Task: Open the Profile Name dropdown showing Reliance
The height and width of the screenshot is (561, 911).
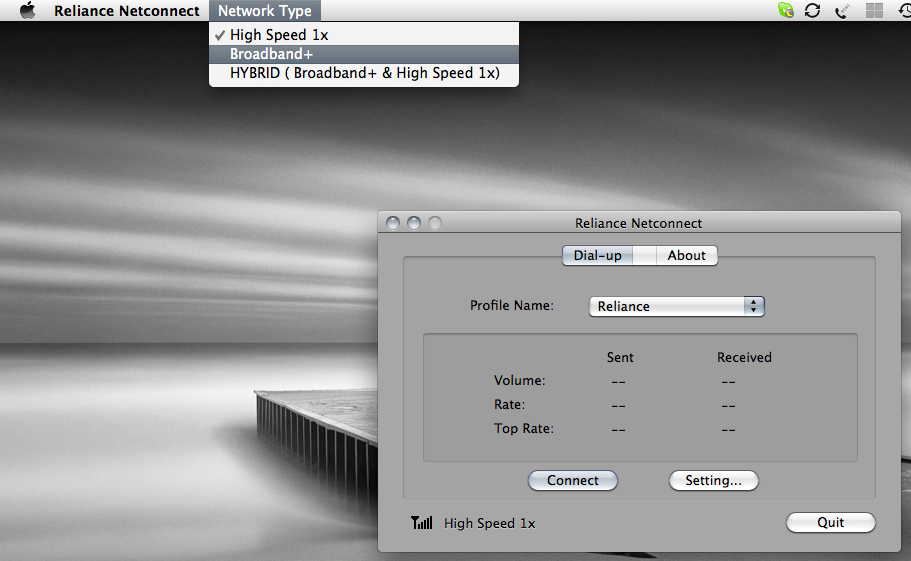Action: [x=677, y=306]
